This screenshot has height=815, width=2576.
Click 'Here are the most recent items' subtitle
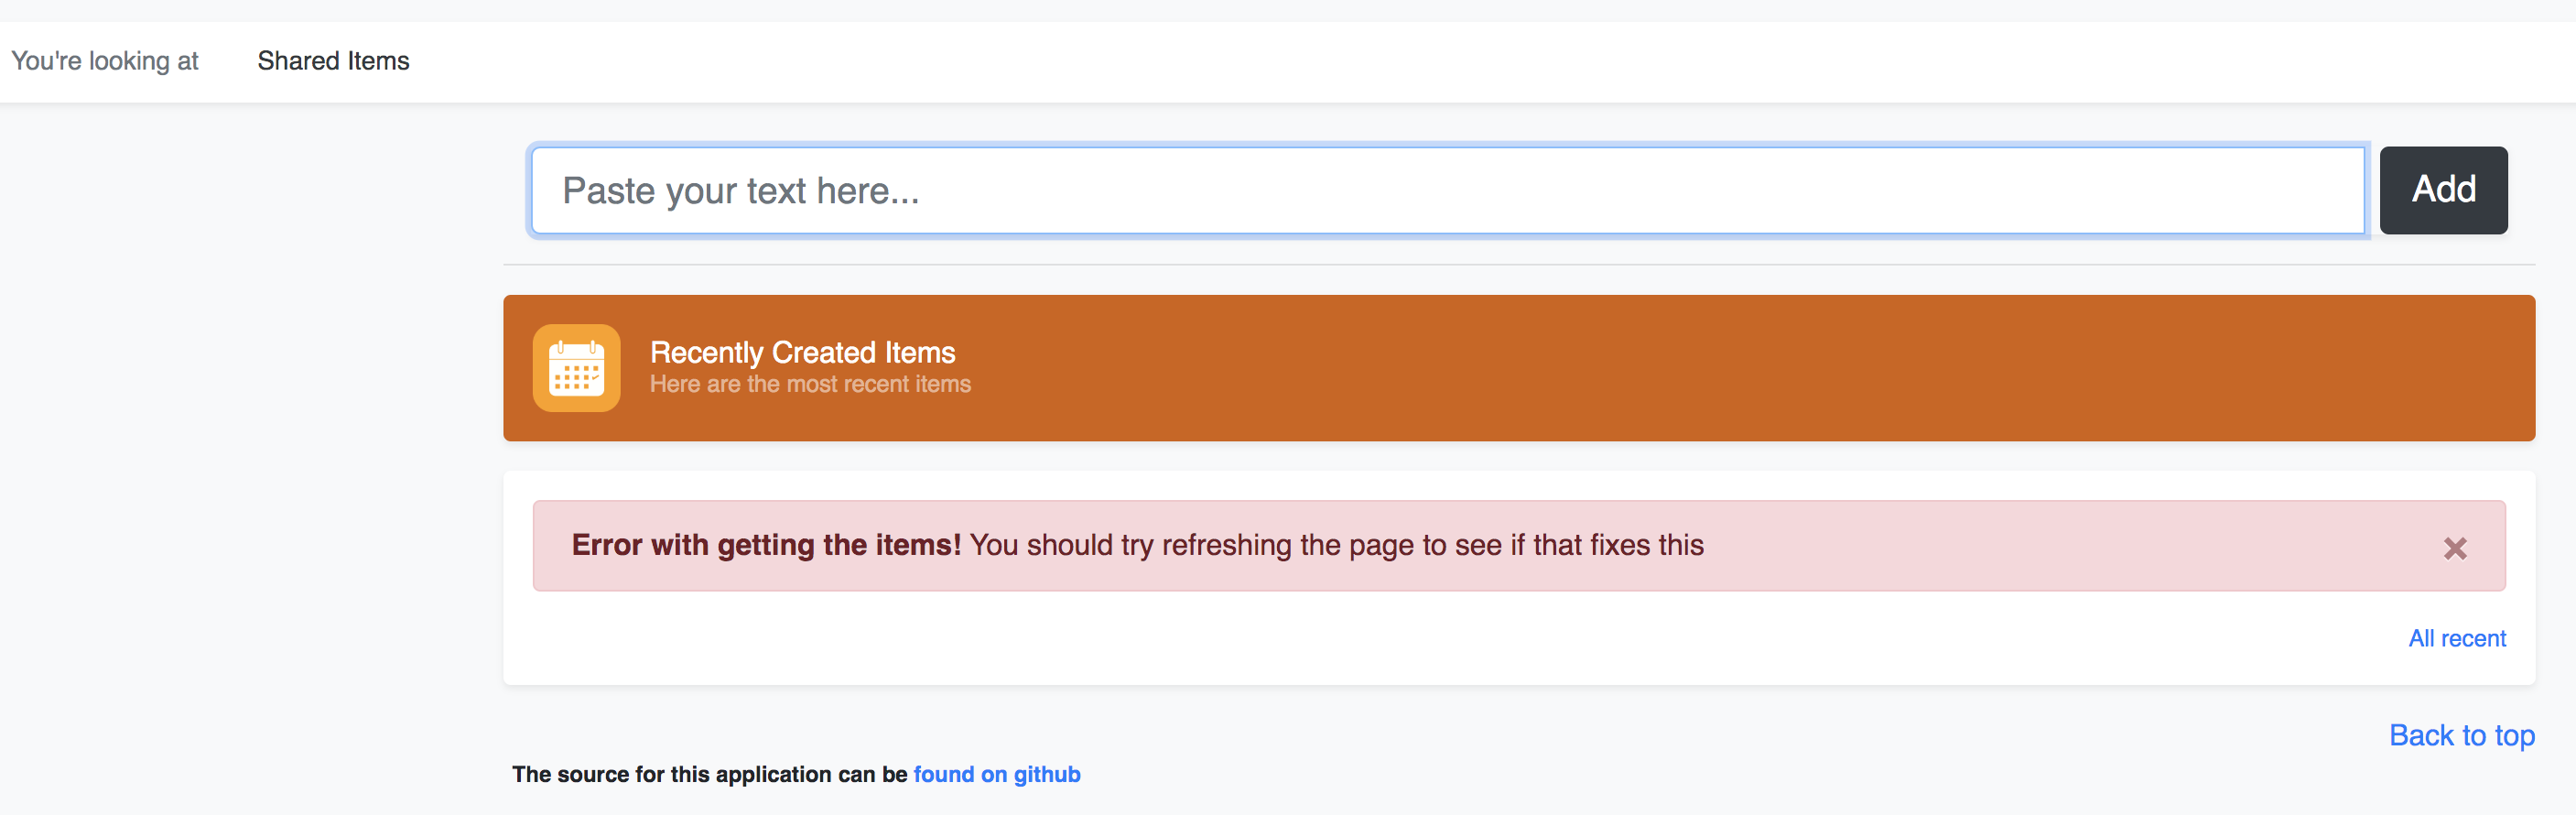810,384
